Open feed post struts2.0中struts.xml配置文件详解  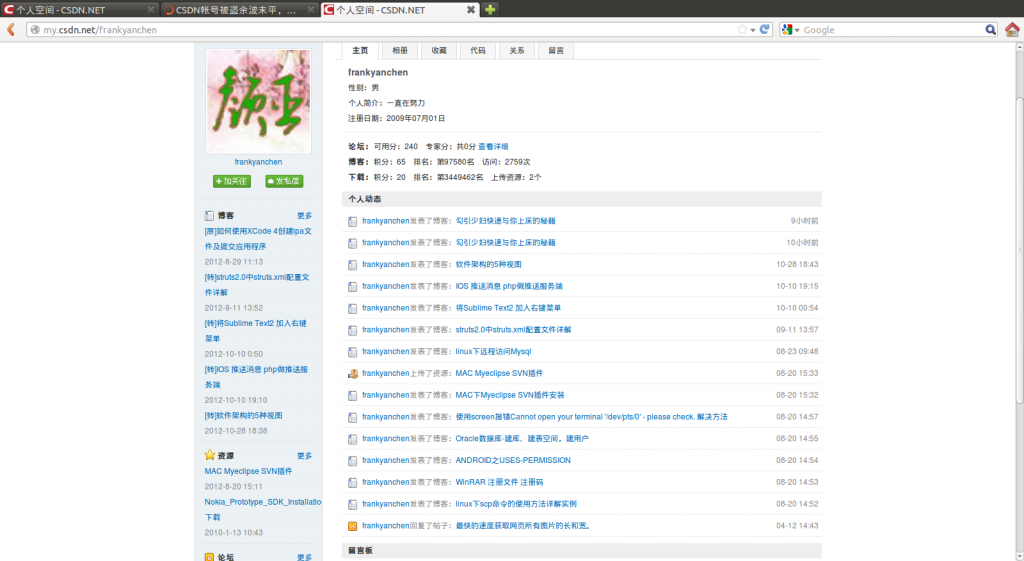tap(513, 330)
